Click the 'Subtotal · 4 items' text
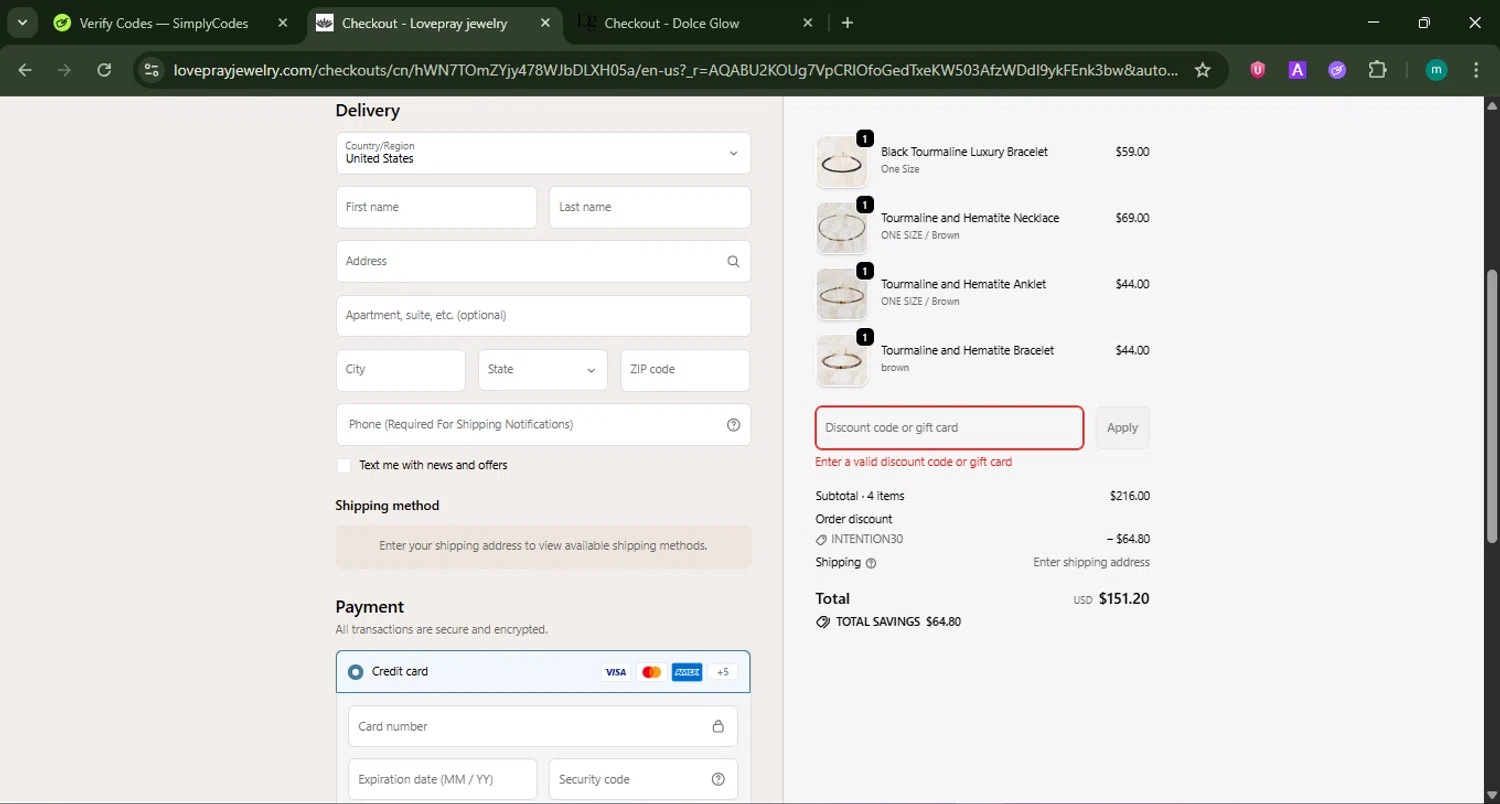Viewport: 1500px width, 804px height. (860, 496)
